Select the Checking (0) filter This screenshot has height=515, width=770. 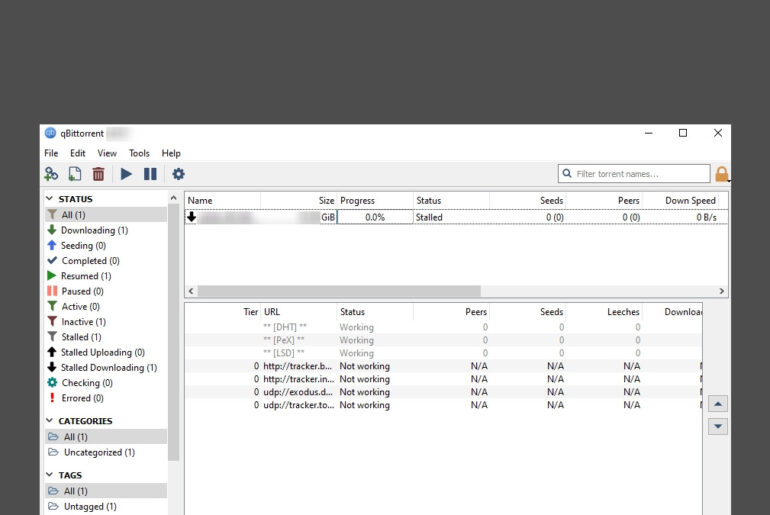(106, 382)
